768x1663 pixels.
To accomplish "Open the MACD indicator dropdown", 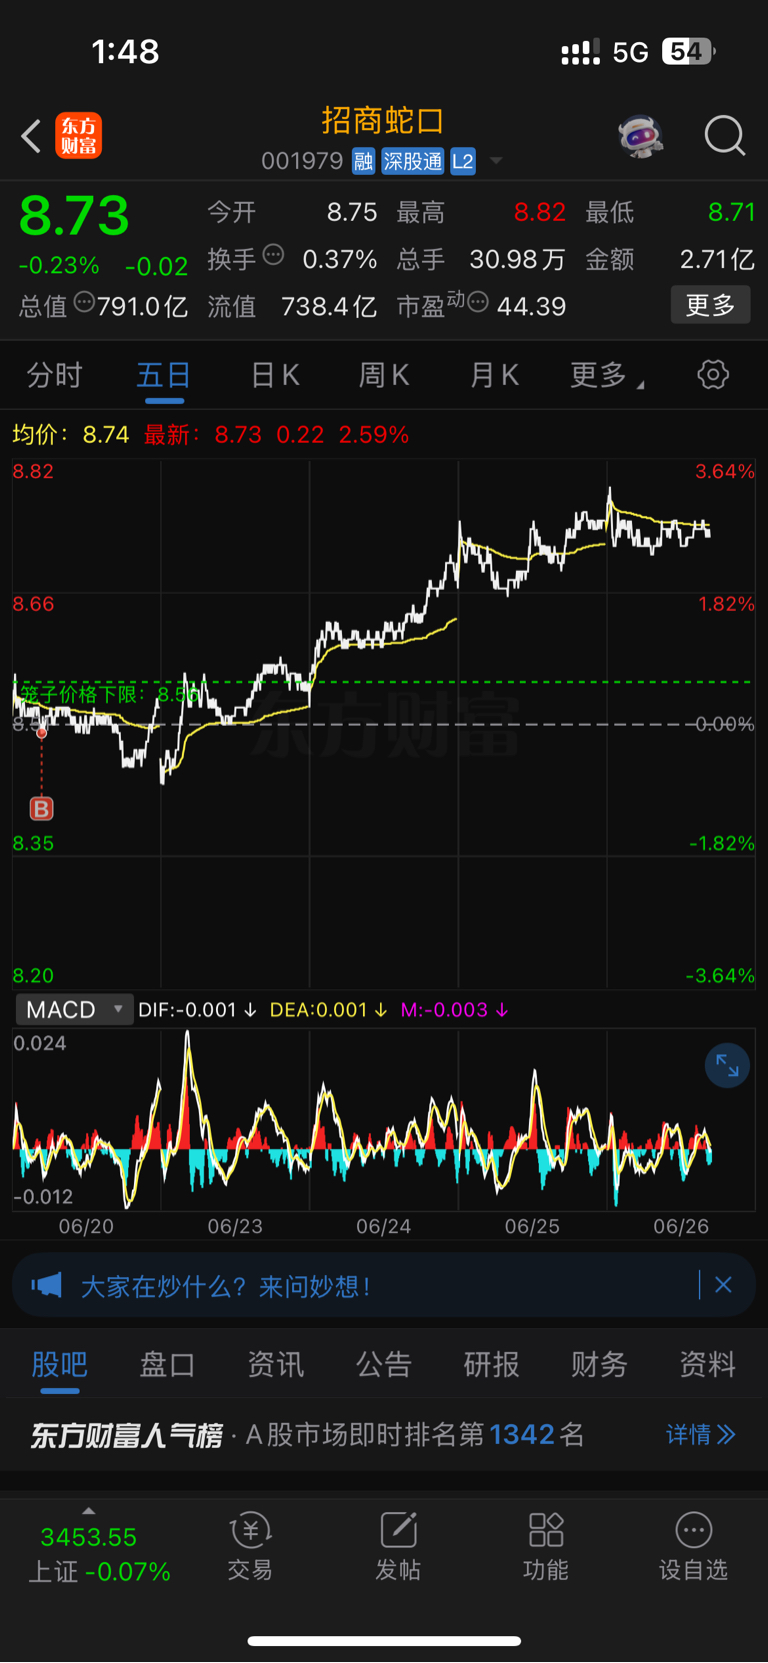I will click(73, 1010).
